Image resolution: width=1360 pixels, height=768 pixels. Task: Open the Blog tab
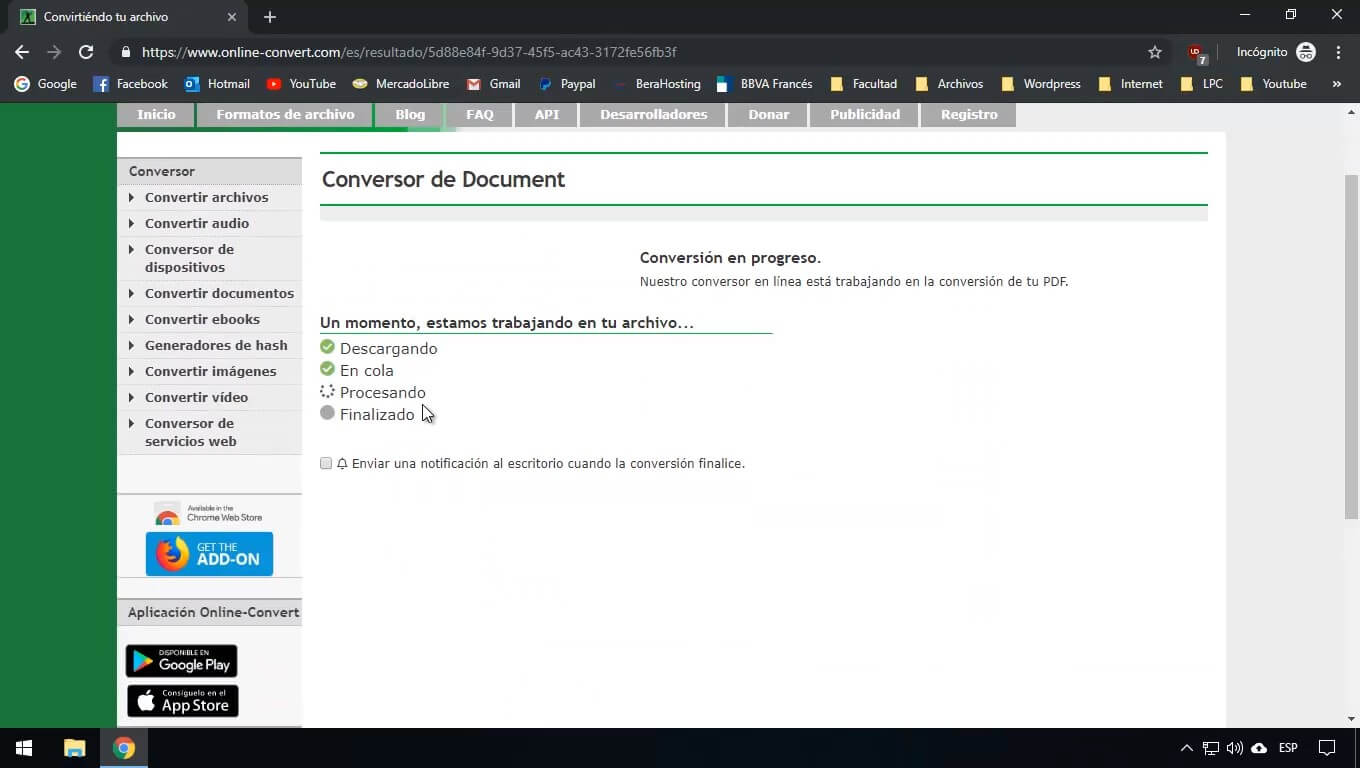[410, 115]
